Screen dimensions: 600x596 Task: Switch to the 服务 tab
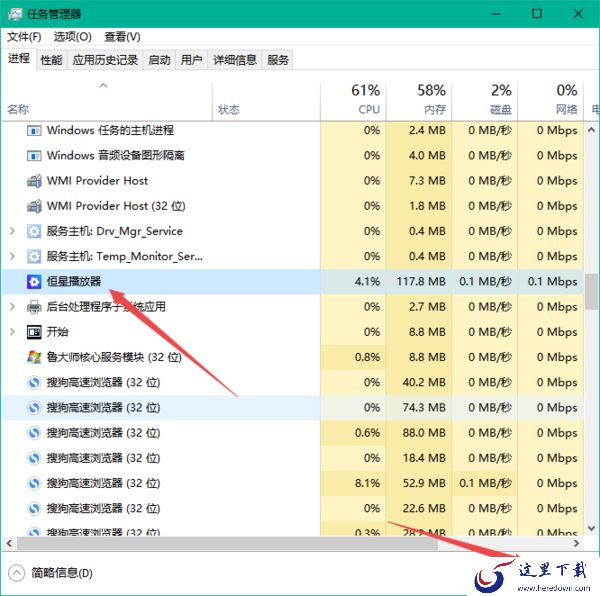click(x=278, y=60)
